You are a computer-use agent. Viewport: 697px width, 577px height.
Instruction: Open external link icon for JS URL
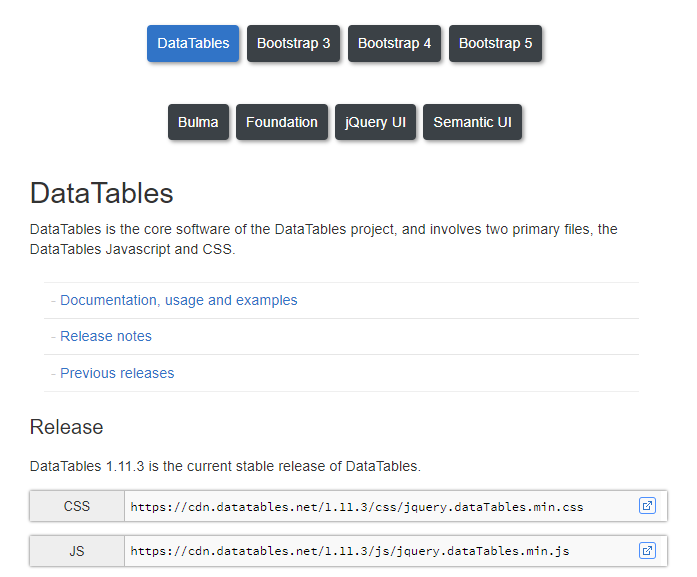click(x=647, y=551)
